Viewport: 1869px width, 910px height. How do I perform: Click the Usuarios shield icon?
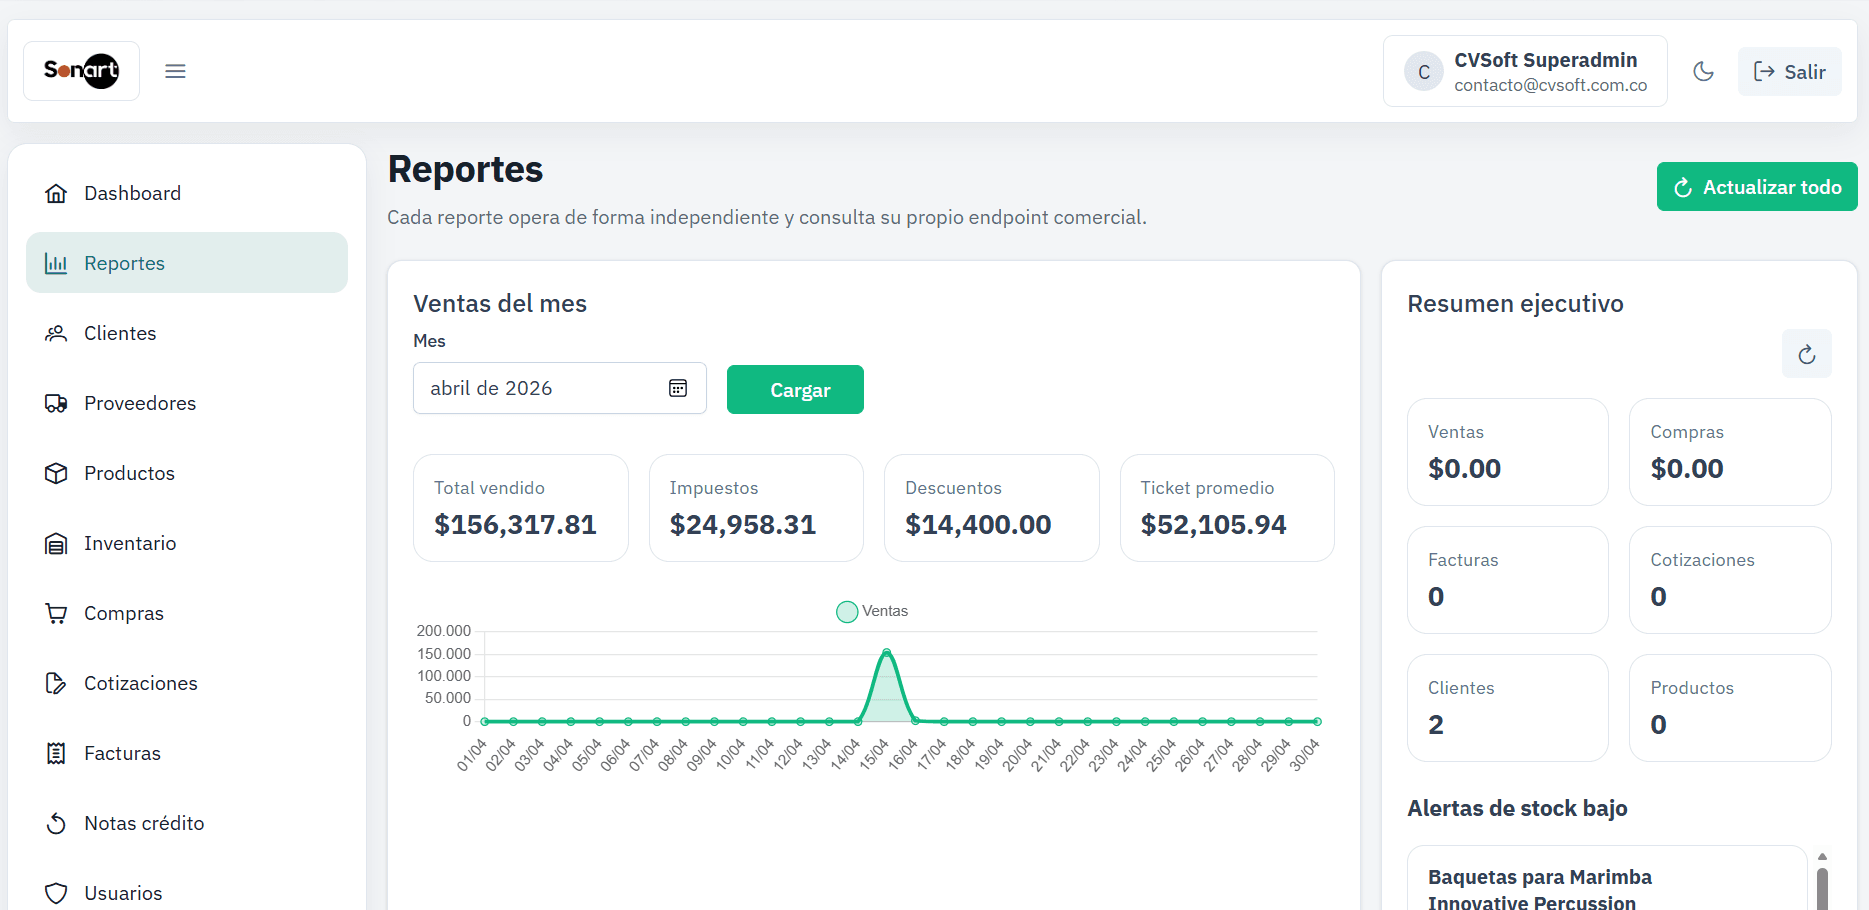pyautogui.click(x=56, y=893)
